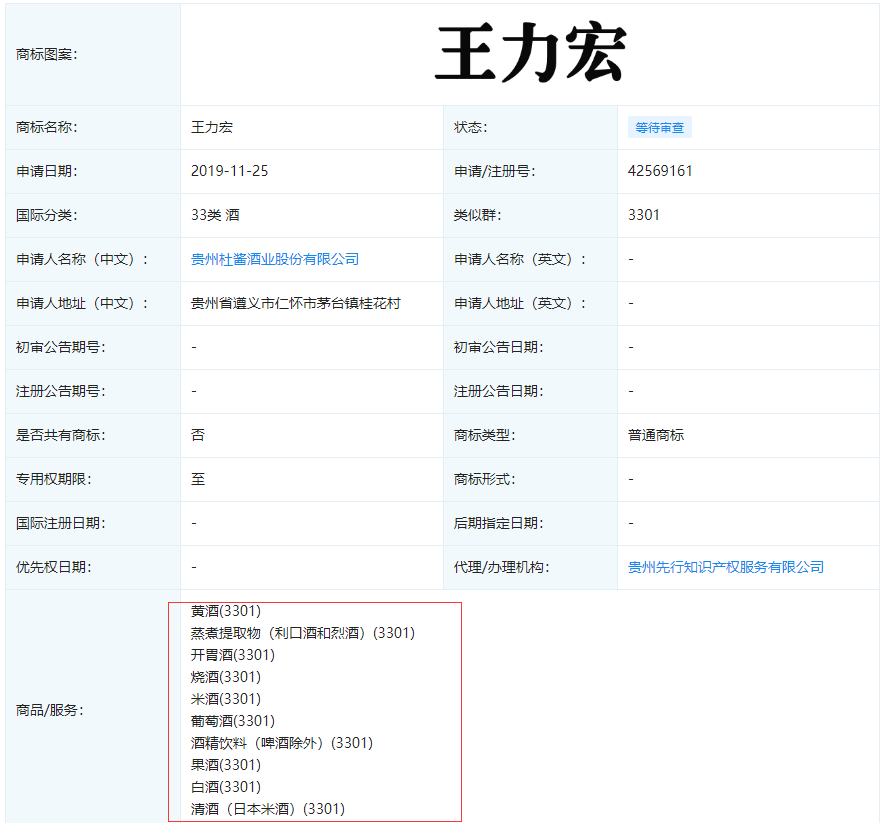Click the 商品/服务 row label
The width and height of the screenshot is (886, 823).
50,710
